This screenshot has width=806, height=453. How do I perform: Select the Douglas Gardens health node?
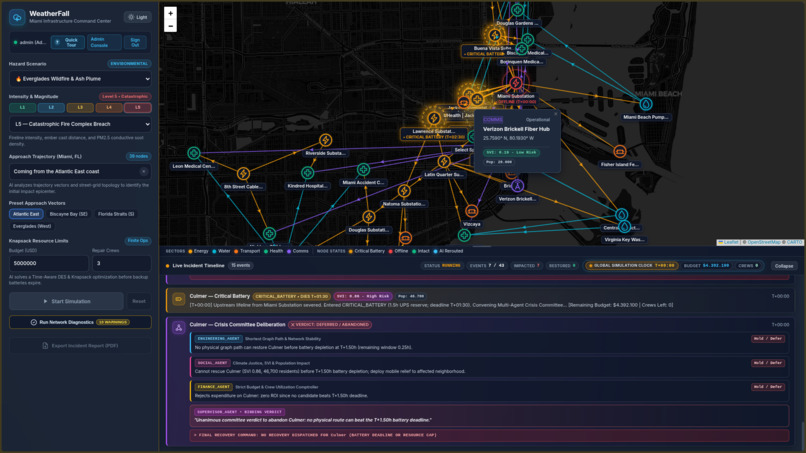pyautogui.click(x=518, y=10)
